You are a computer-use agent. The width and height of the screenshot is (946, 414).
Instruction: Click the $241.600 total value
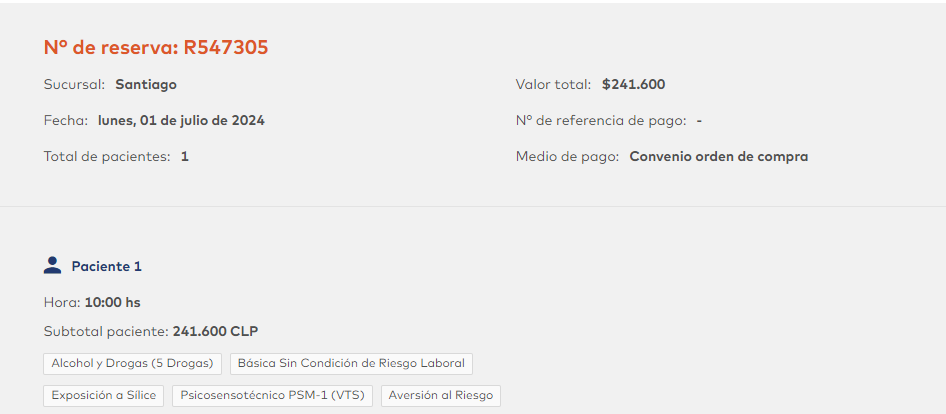(x=633, y=85)
